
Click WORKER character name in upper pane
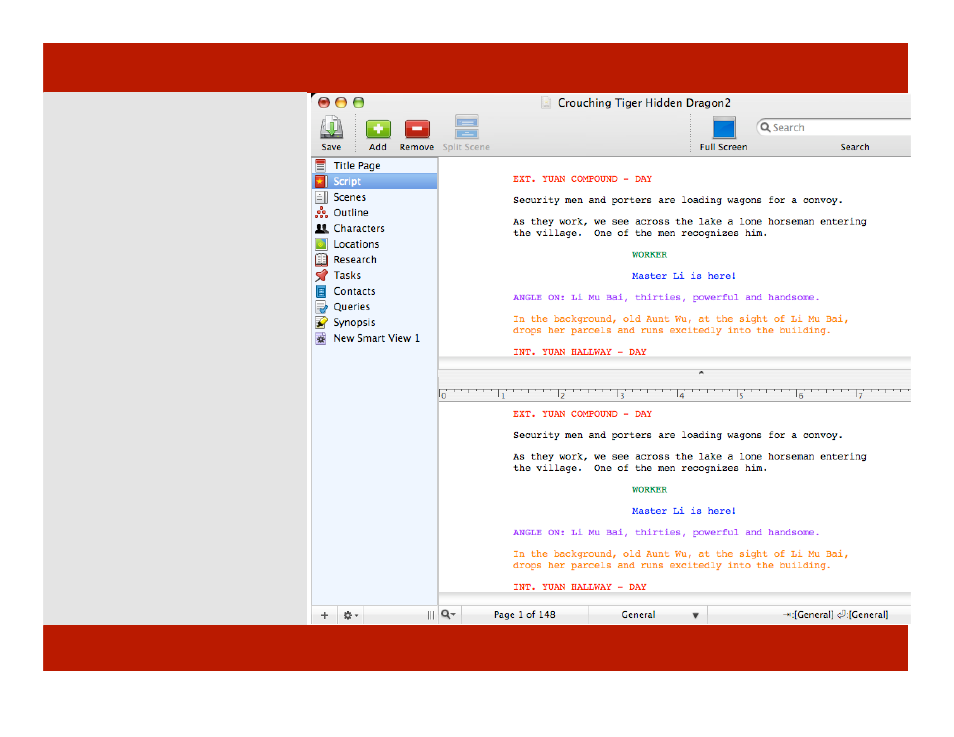pos(649,255)
